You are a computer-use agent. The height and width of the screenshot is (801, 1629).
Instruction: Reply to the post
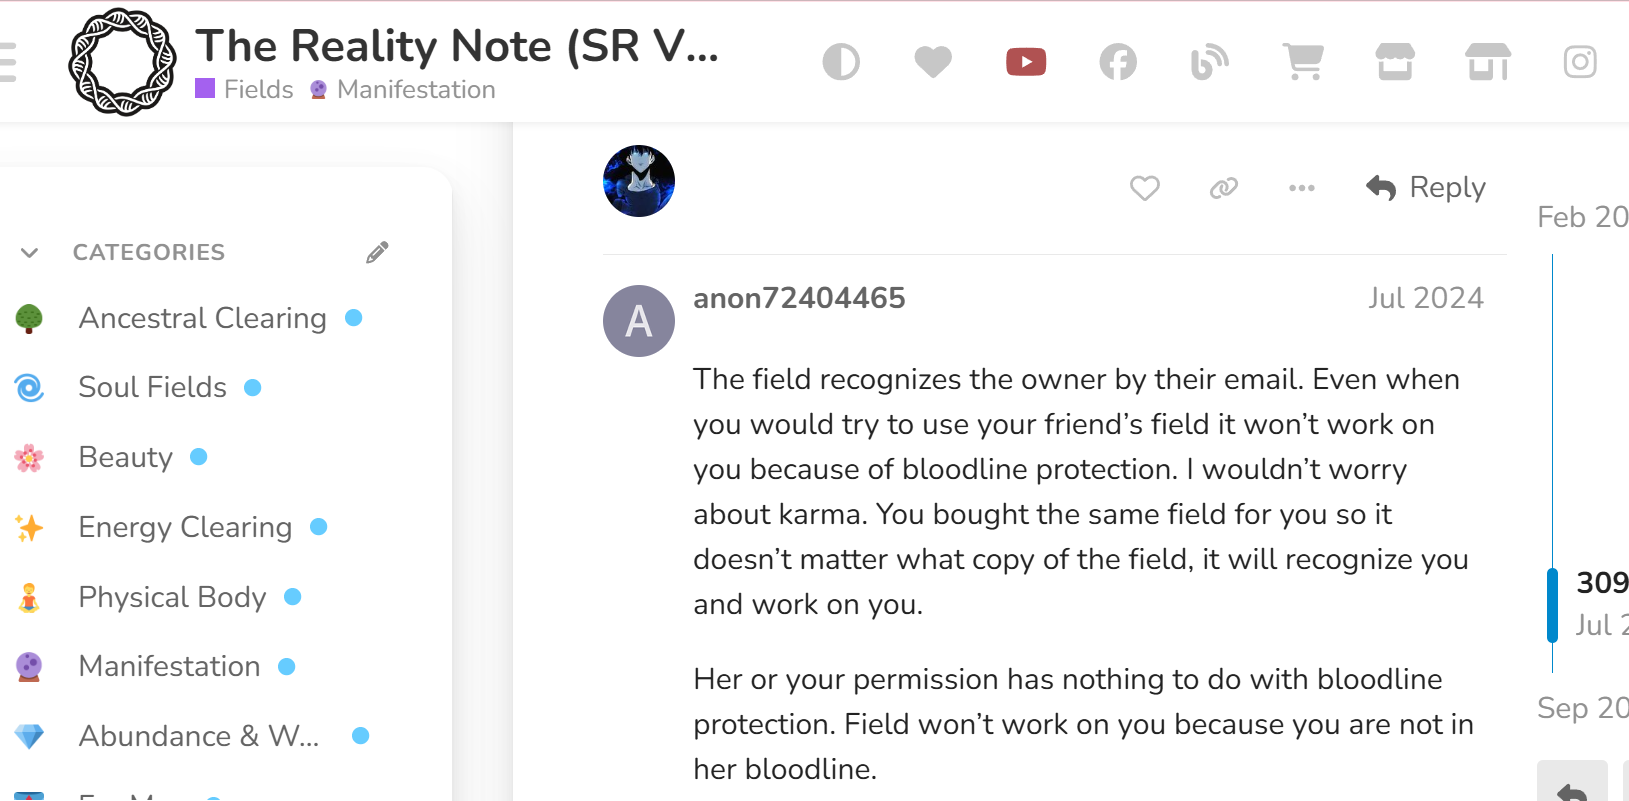1427,188
